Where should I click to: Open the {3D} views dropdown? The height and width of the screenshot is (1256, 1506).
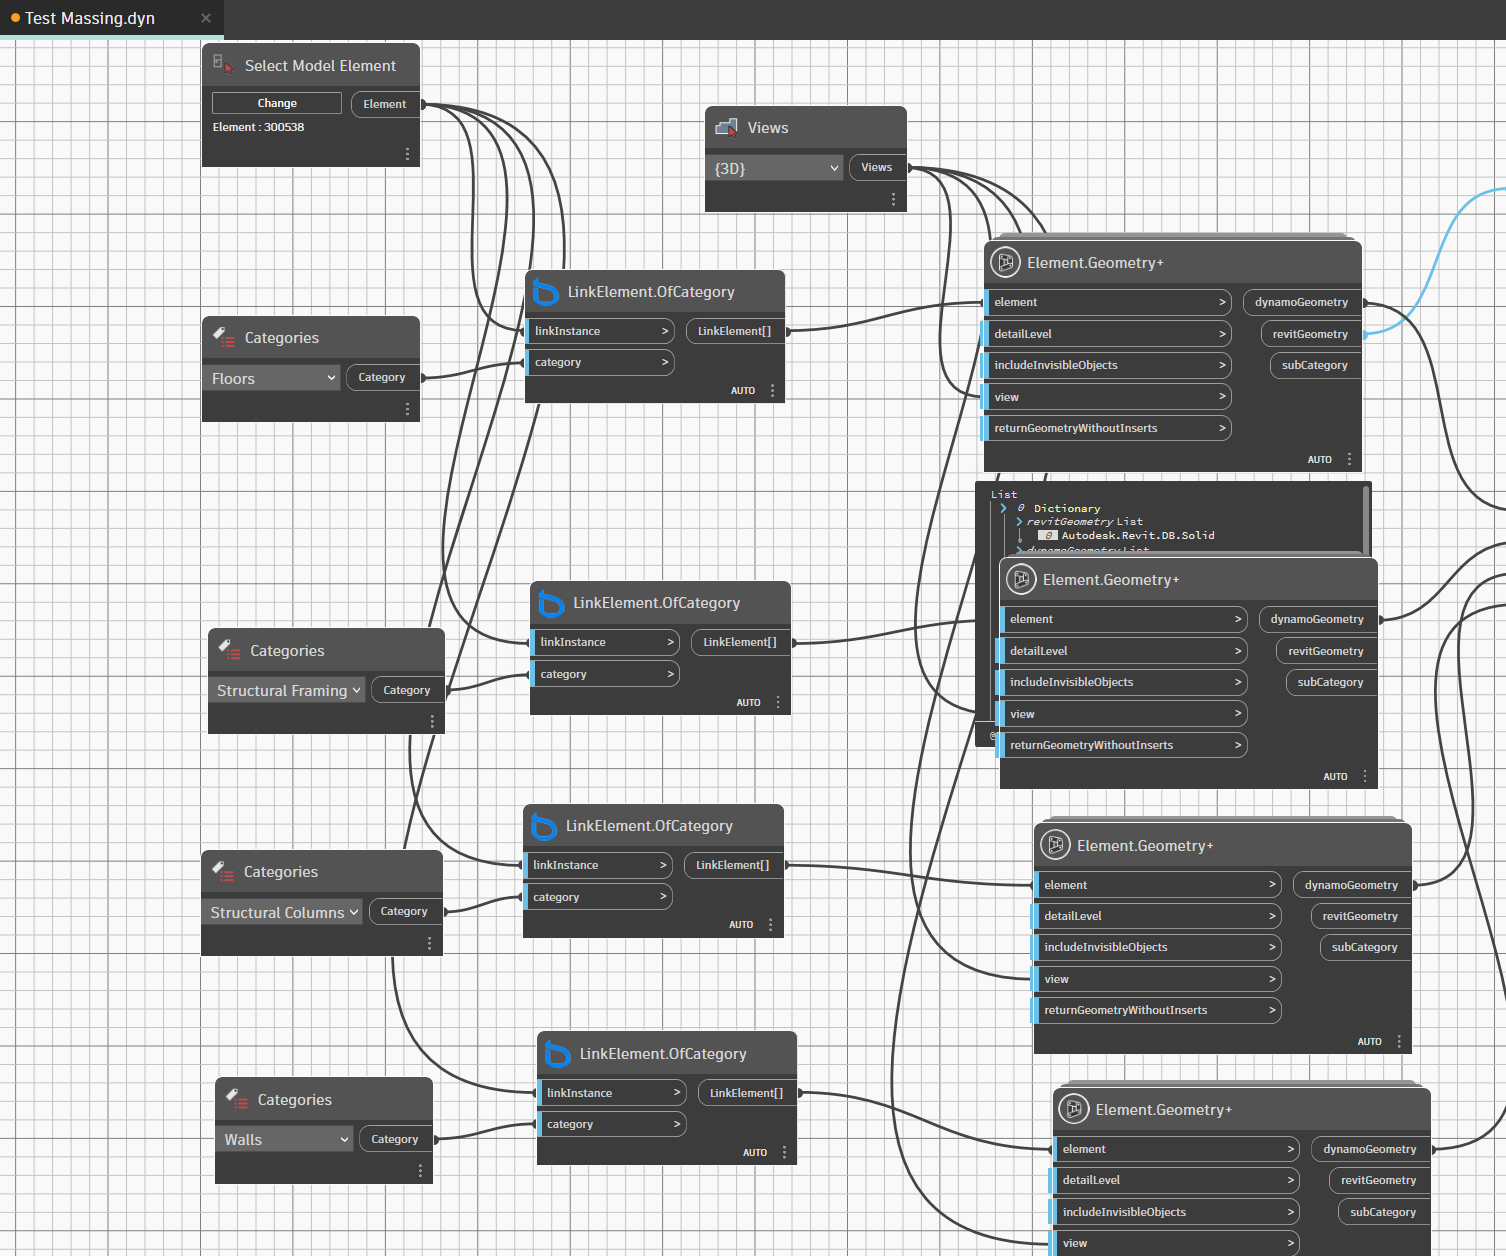pos(776,168)
